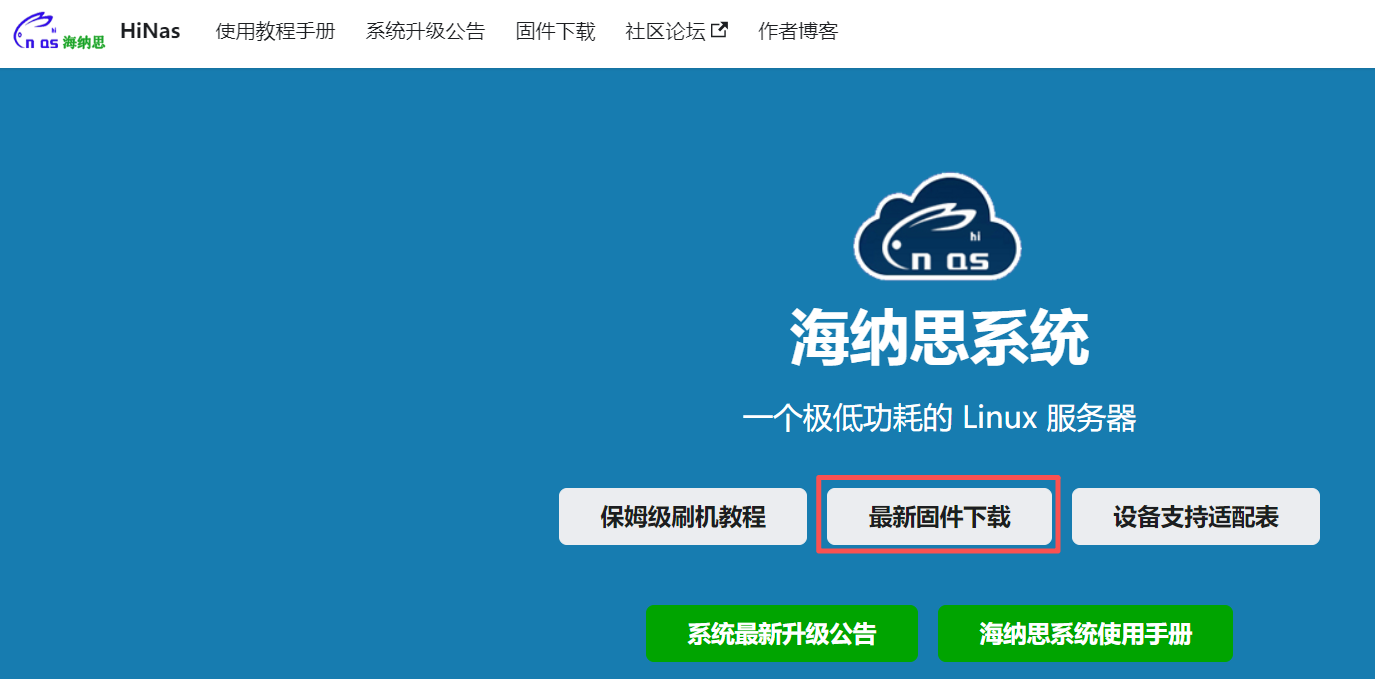Screen dimensions: 1375x679
Task: Open 使用教程手册 in the navigation bar
Action: (275, 31)
